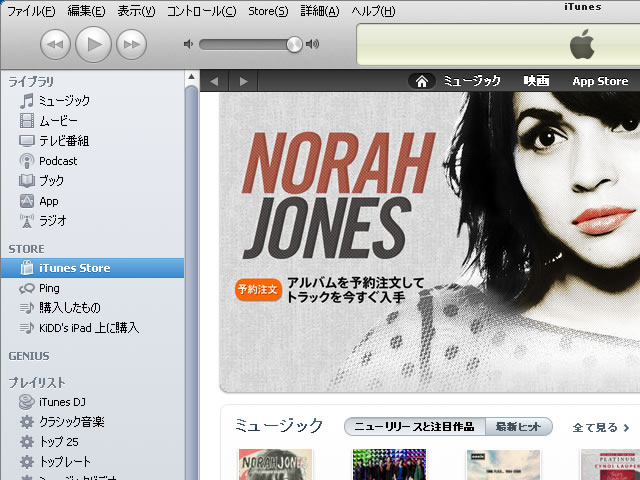The height and width of the screenshot is (480, 640).
Task: Click the Apple logo status display
Action: click(582, 44)
